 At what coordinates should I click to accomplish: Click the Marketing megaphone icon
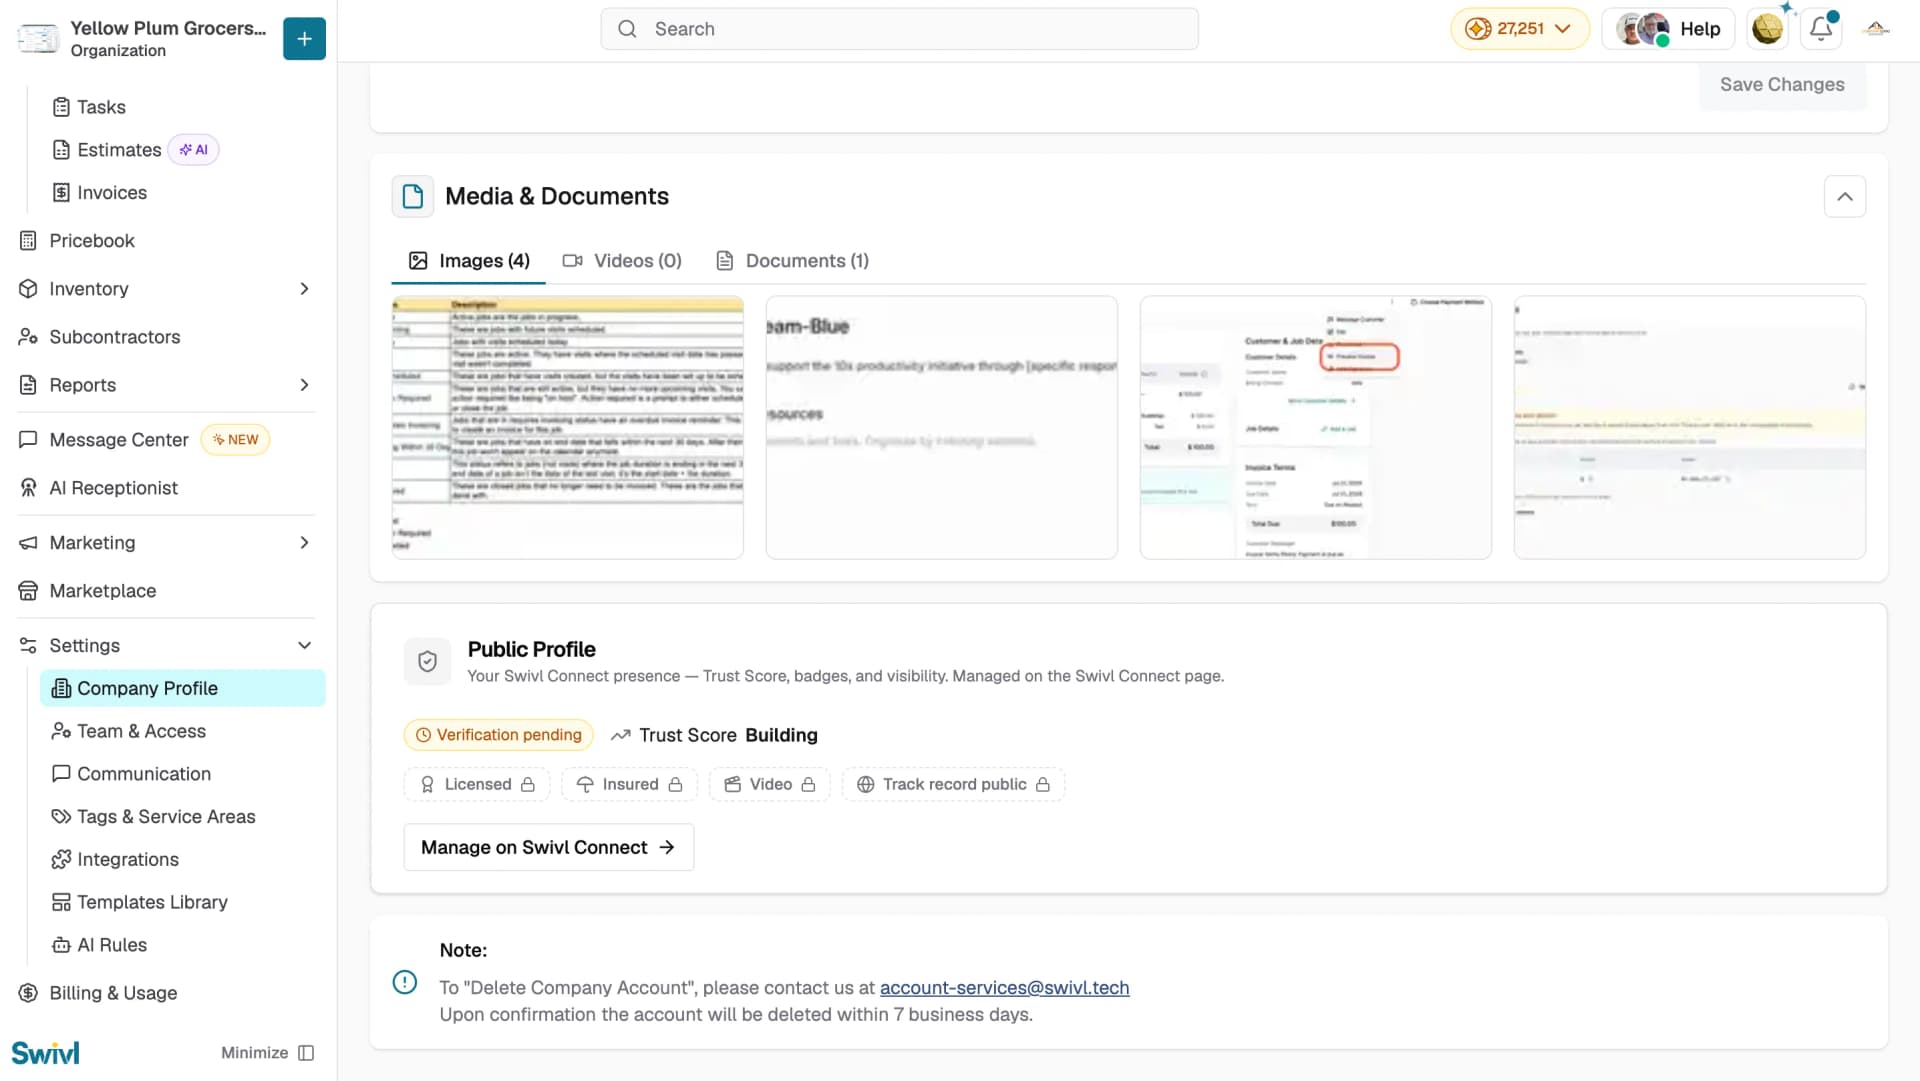pos(28,543)
